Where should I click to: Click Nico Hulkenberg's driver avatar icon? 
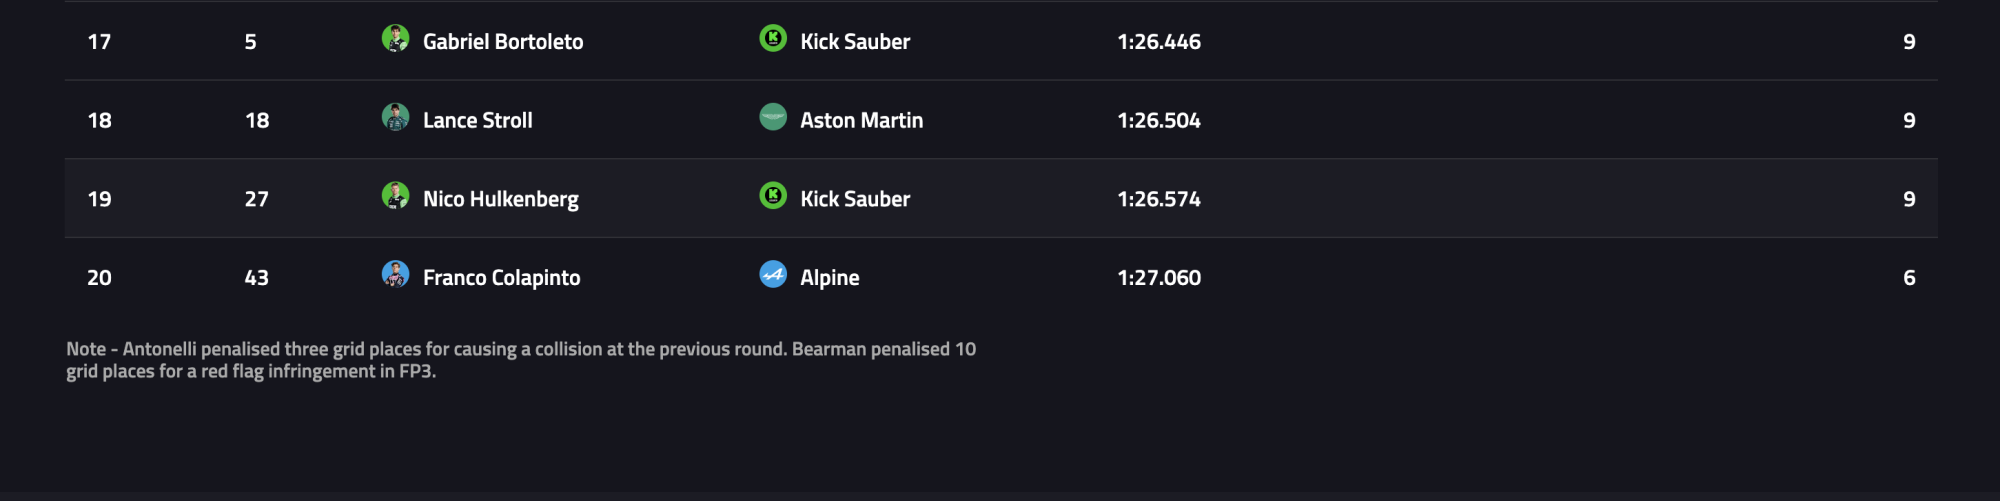pyautogui.click(x=396, y=196)
